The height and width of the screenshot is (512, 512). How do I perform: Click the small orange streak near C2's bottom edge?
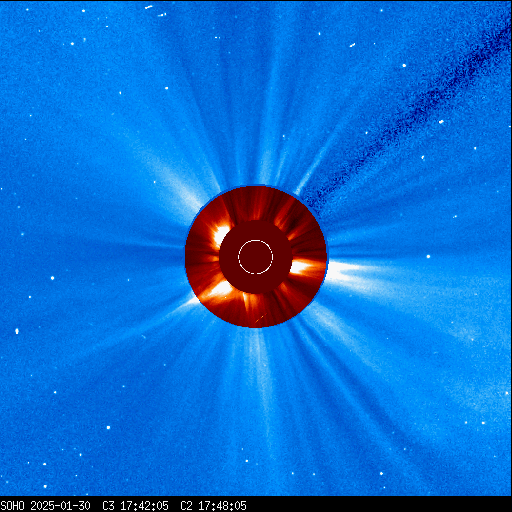coord(260,318)
